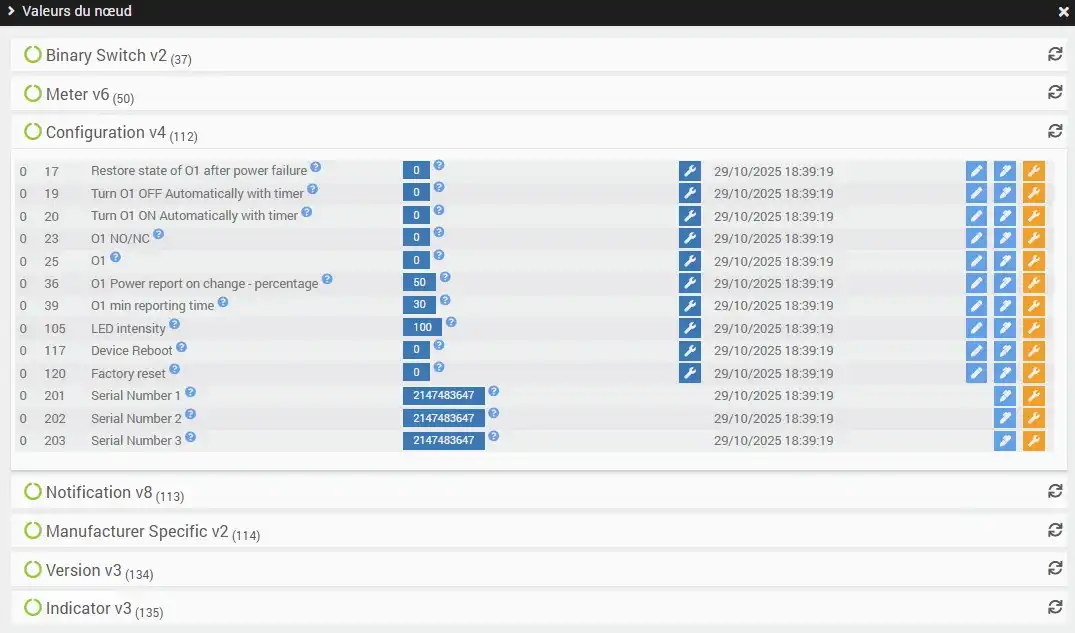Screen dimensions: 1075x633
Task: Click the pencil icon for O1 min reporting time
Action: [x=976, y=306]
